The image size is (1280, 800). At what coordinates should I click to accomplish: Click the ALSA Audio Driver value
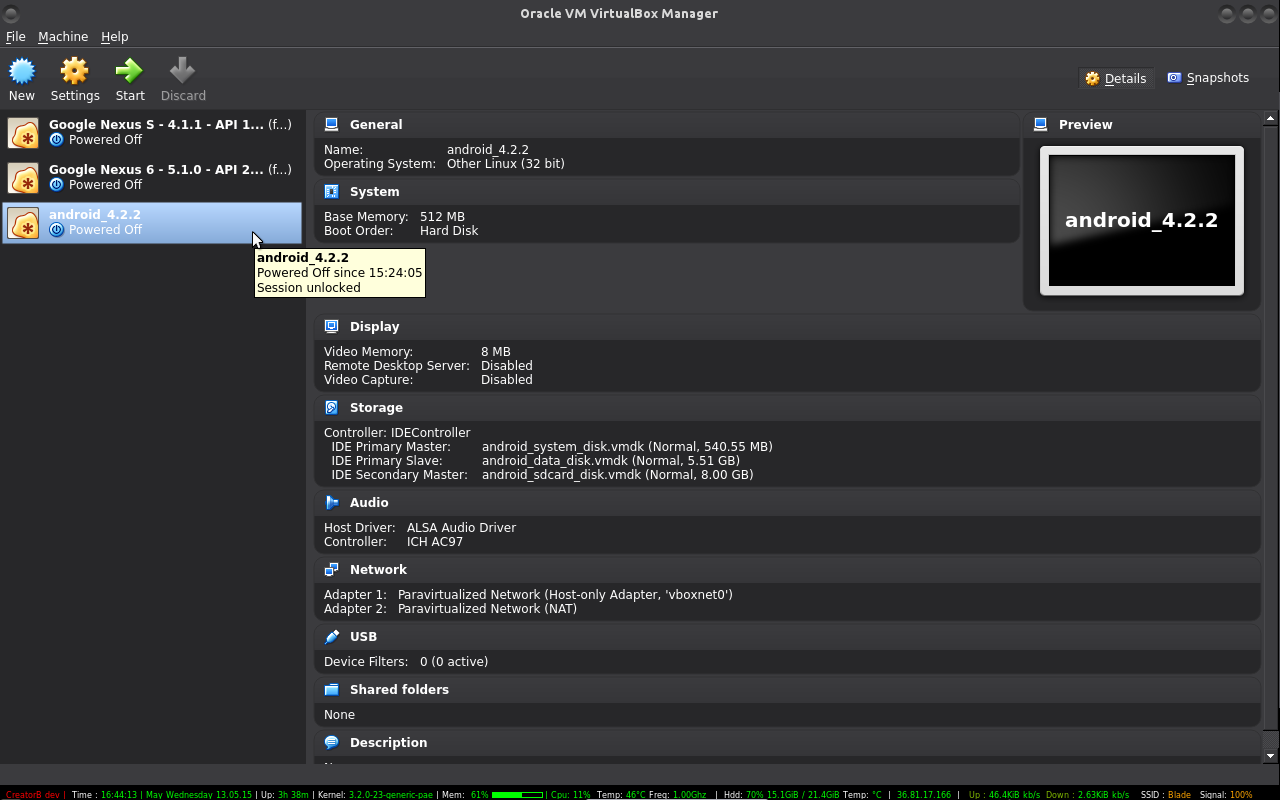(461, 528)
